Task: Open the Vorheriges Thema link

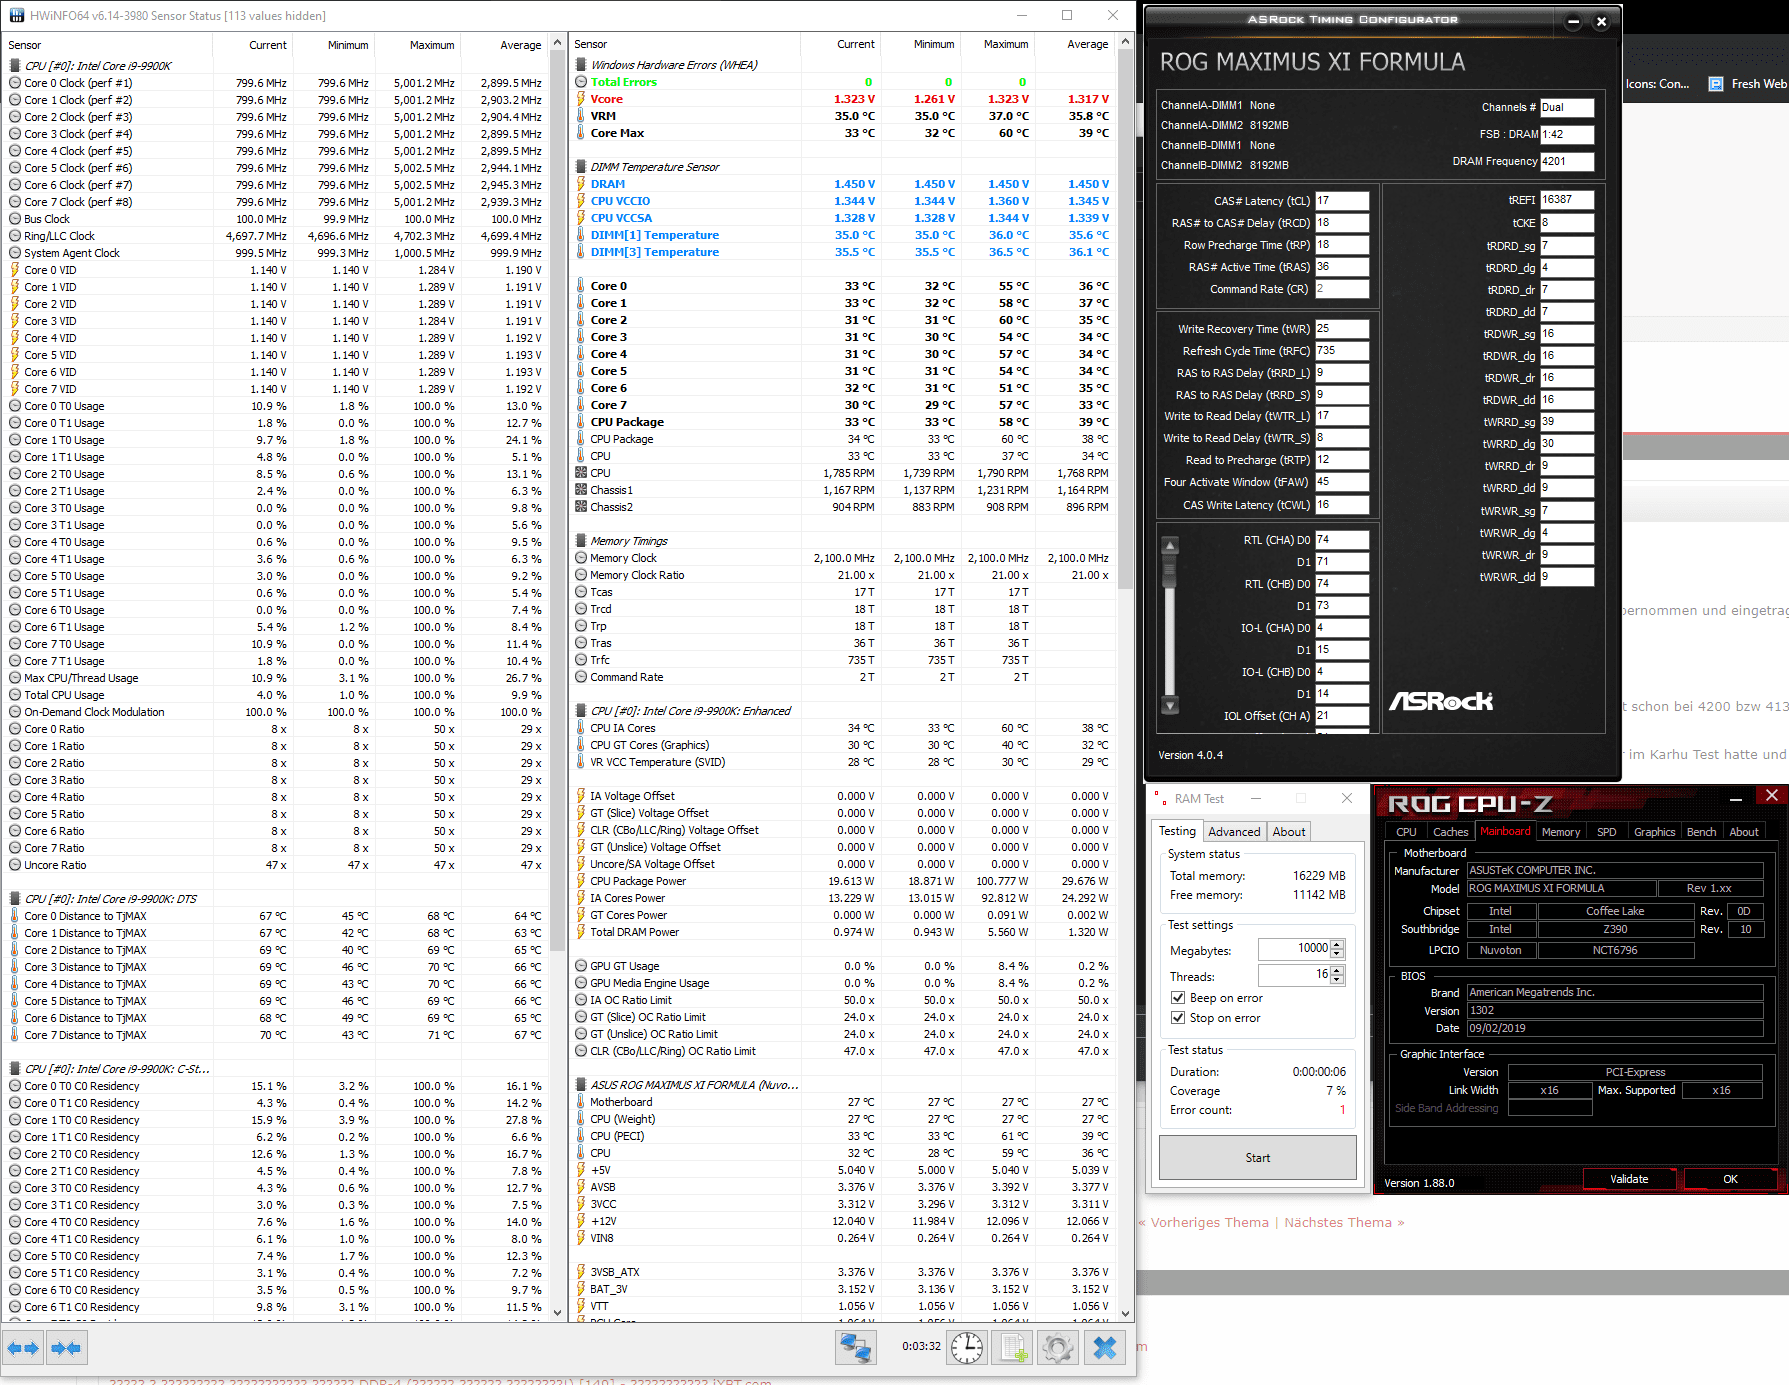Action: [1209, 1223]
